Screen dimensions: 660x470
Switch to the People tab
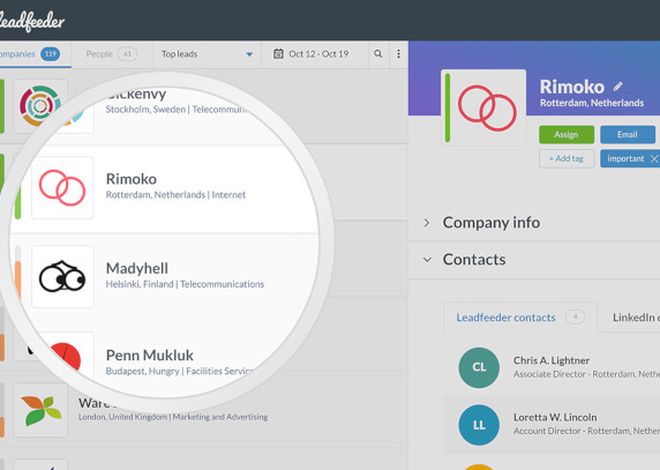click(111, 54)
